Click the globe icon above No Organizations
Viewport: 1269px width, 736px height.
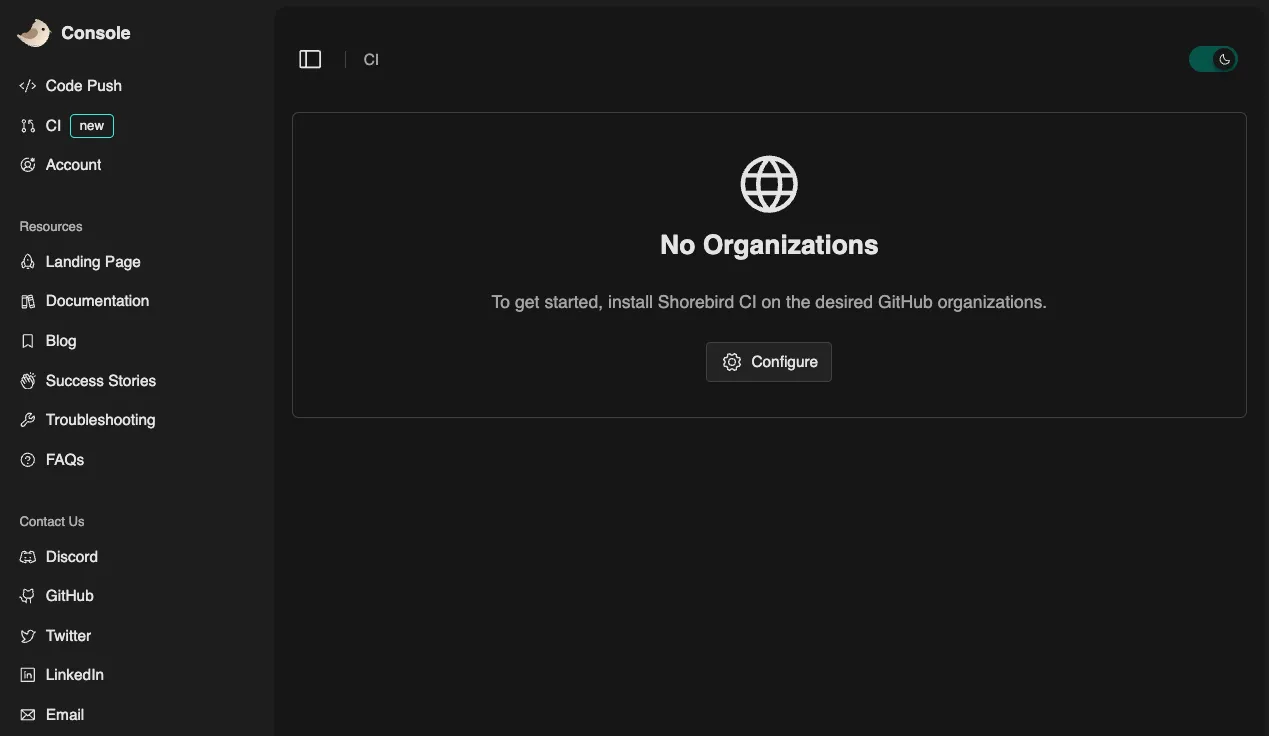point(768,183)
